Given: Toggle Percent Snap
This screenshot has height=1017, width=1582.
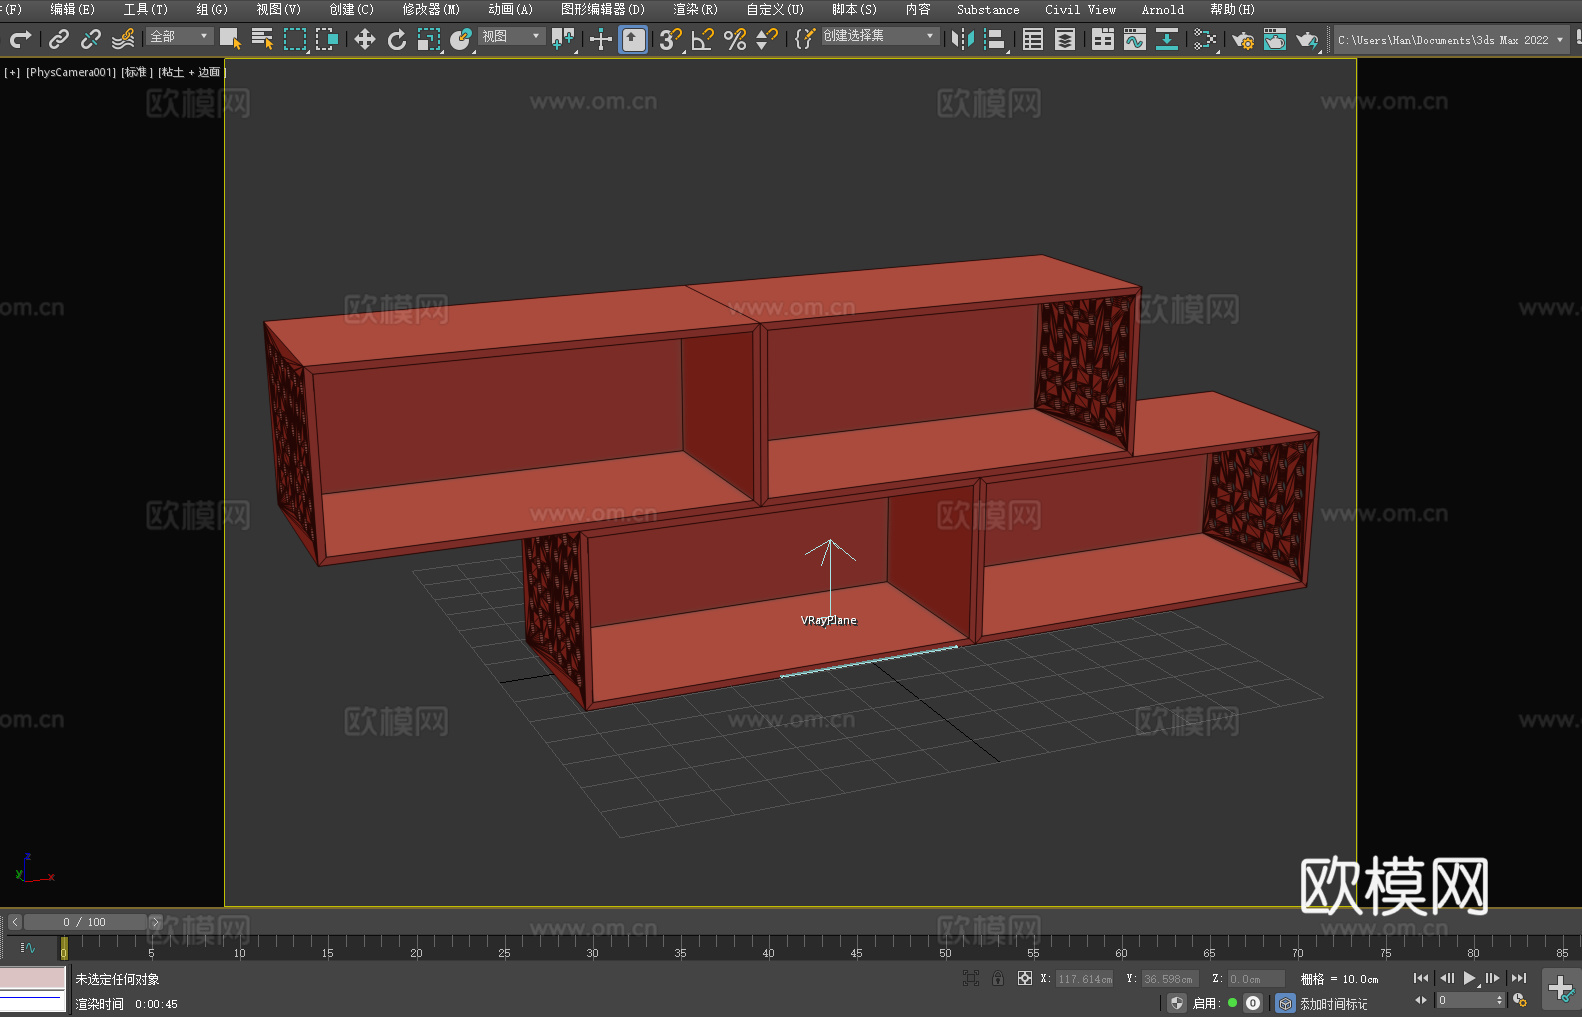Looking at the screenshot, I should pyautogui.click(x=735, y=39).
